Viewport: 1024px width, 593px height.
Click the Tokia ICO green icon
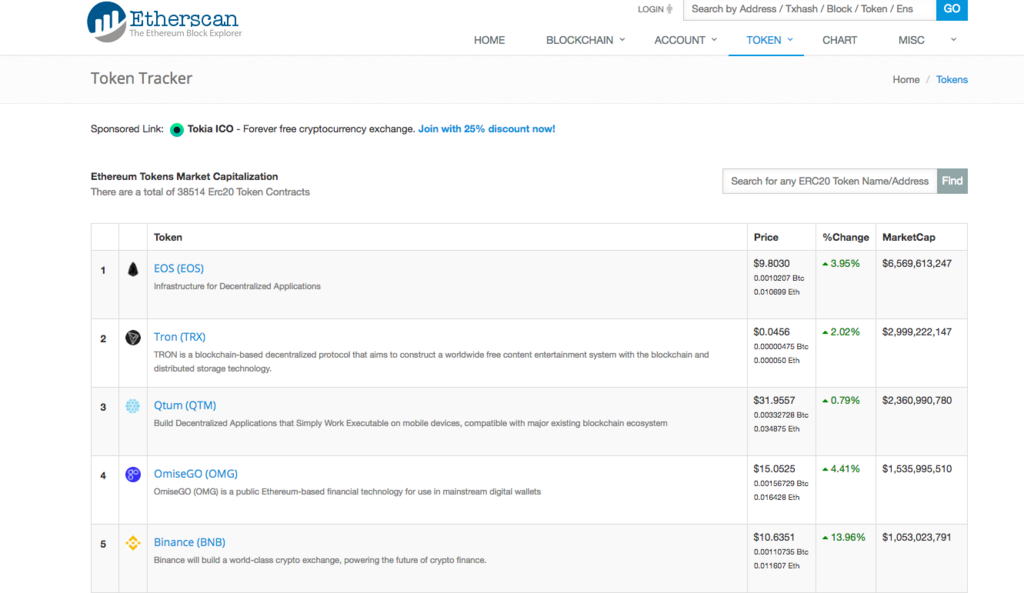(176, 130)
